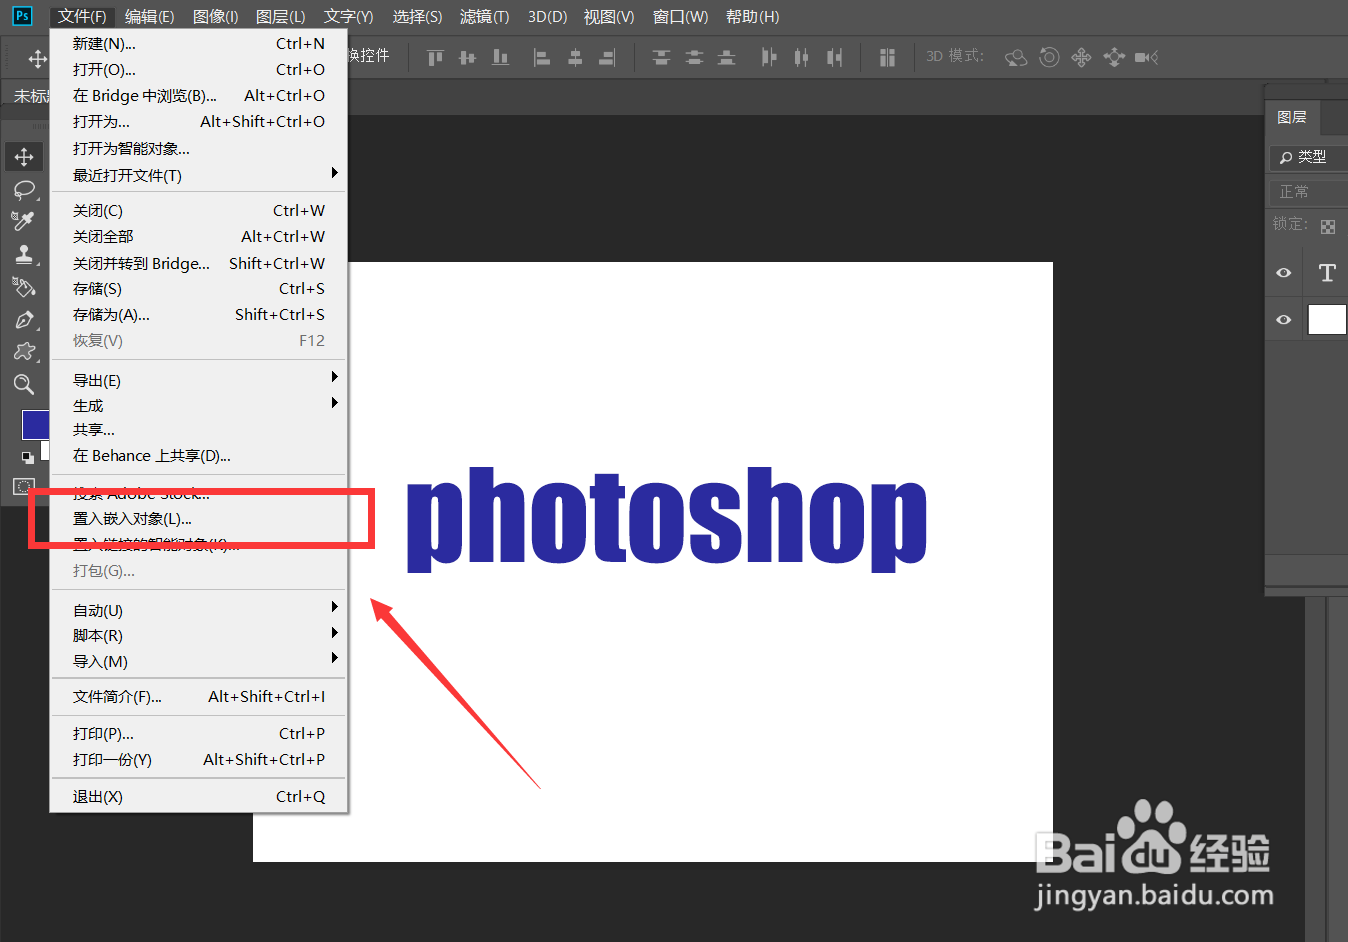Click the Align horizontal centers icon
Image resolution: width=1348 pixels, height=942 pixels.
coord(575,57)
